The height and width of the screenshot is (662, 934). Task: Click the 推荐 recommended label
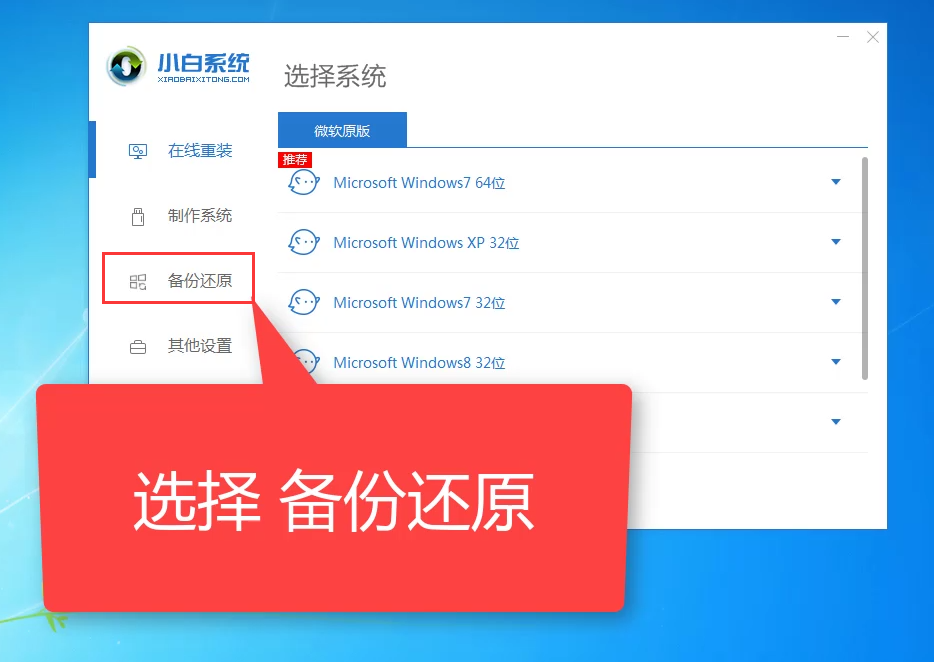(x=295, y=160)
